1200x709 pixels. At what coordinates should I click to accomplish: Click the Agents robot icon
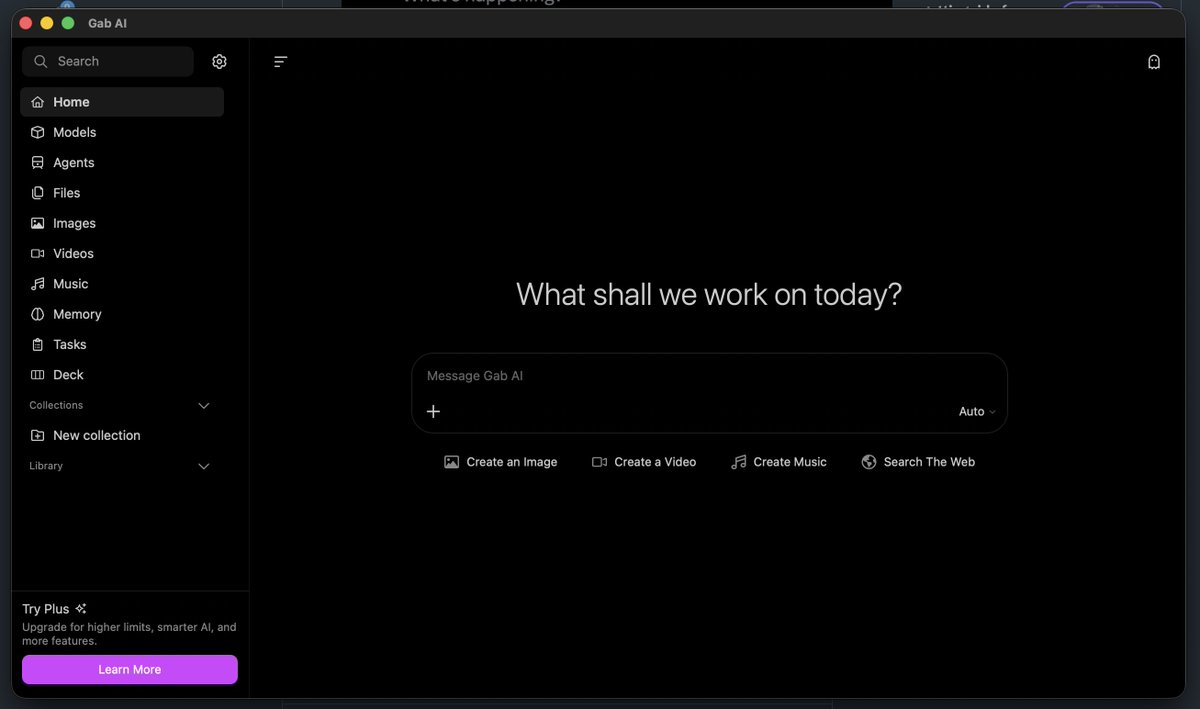pos(38,162)
